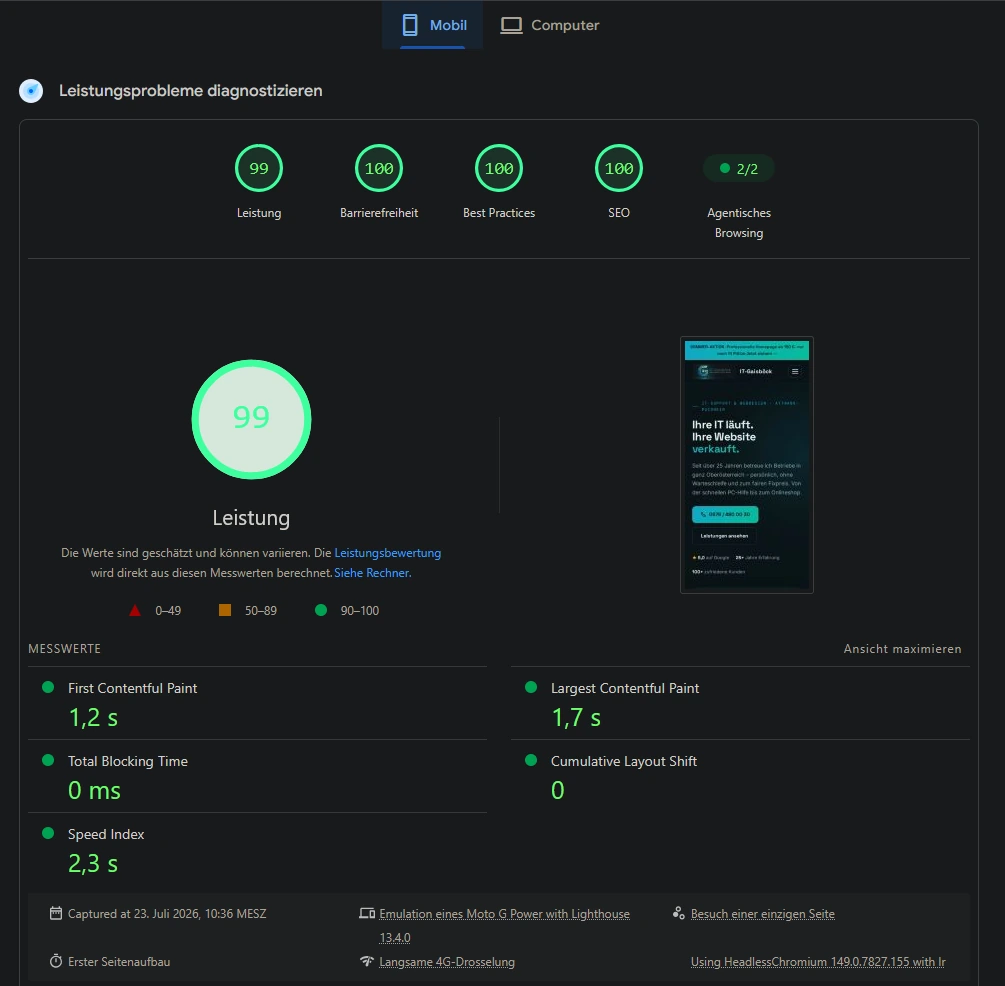Click the calendar icon beside Captured at
The image size is (1005, 986).
(56, 913)
